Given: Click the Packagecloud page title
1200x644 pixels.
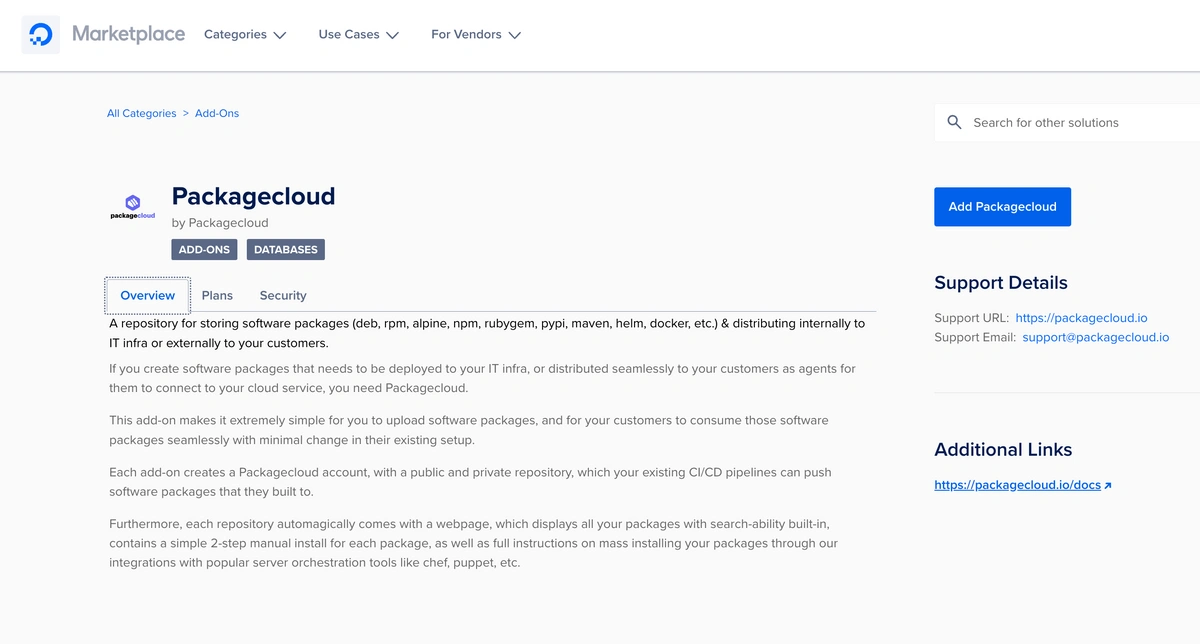Looking at the screenshot, I should click(254, 196).
